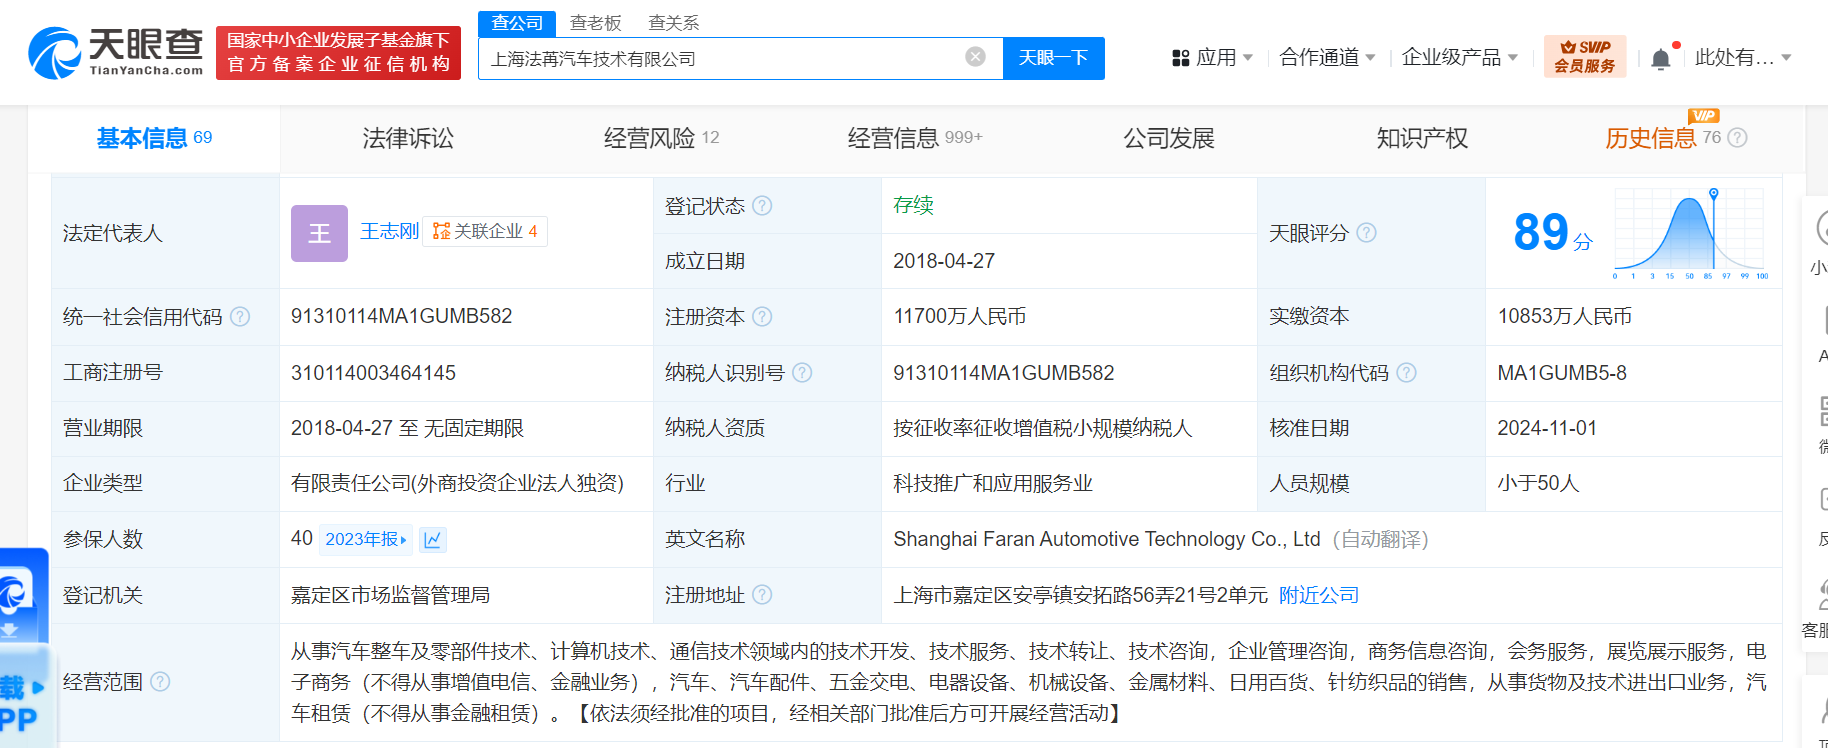This screenshot has width=1828, height=748.
Task: Click the 附近公司 link
Action: click(1318, 596)
